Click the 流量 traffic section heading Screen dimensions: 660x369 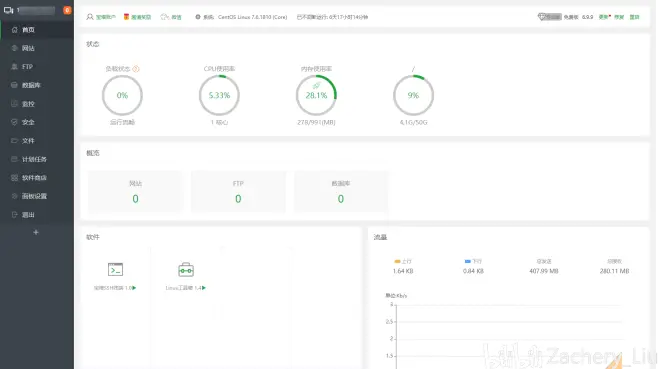click(x=380, y=237)
